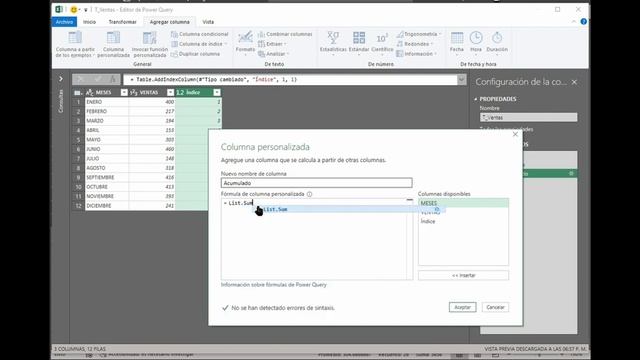Image resolution: width=640 pixels, height=360 pixels.
Task: Select row number 12 header
Action: [x=78, y=206]
